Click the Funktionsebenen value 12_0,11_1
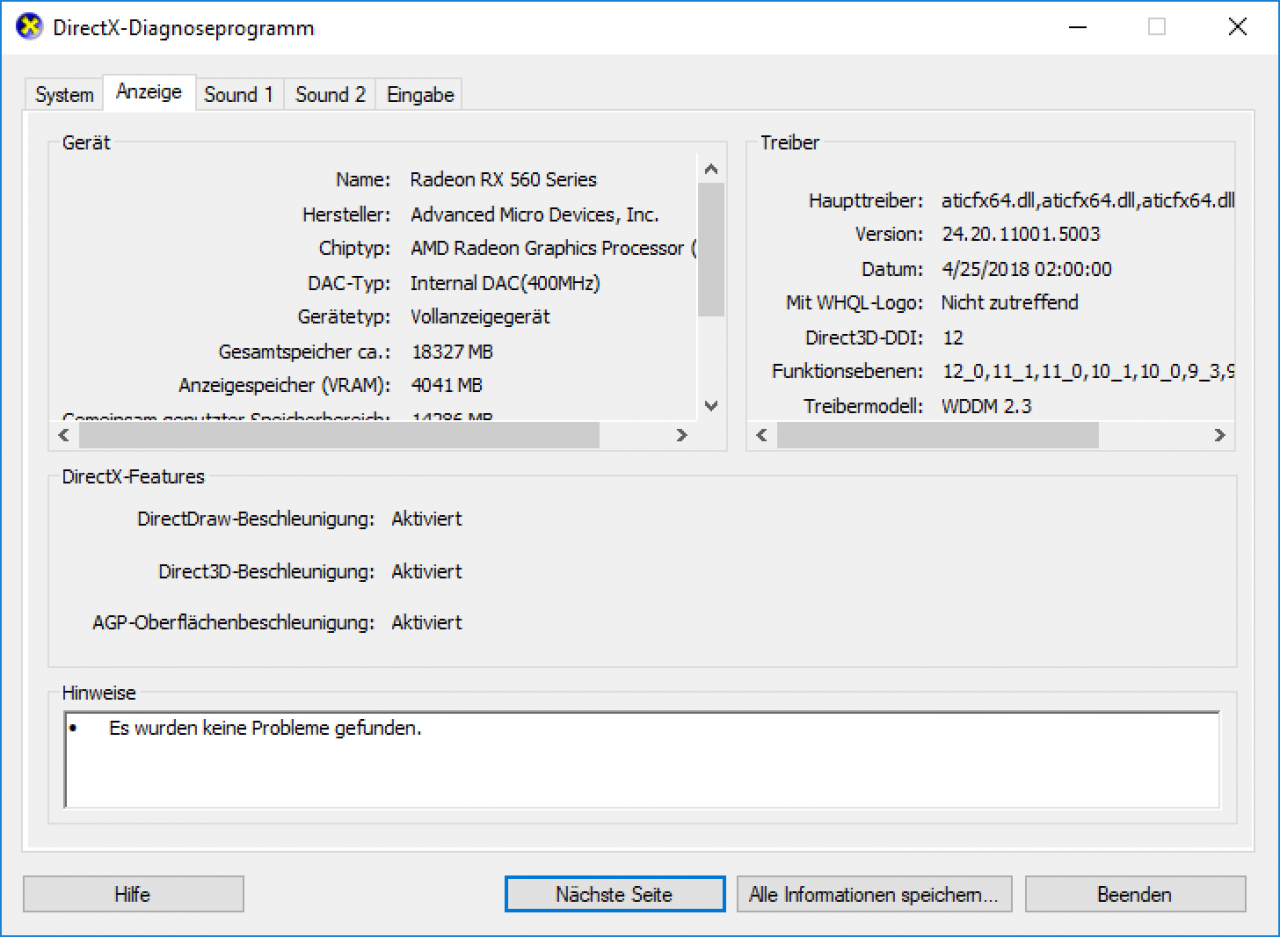Viewport: 1280px width, 937px height. [1088, 372]
